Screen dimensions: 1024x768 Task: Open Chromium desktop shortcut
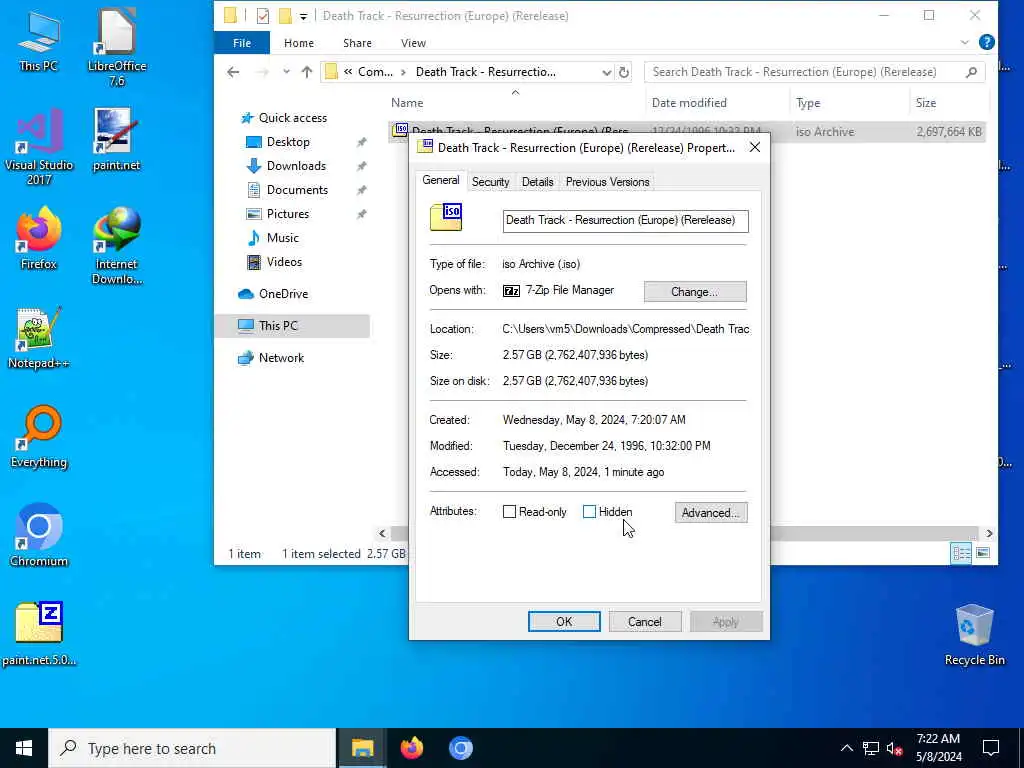pyautogui.click(x=39, y=536)
